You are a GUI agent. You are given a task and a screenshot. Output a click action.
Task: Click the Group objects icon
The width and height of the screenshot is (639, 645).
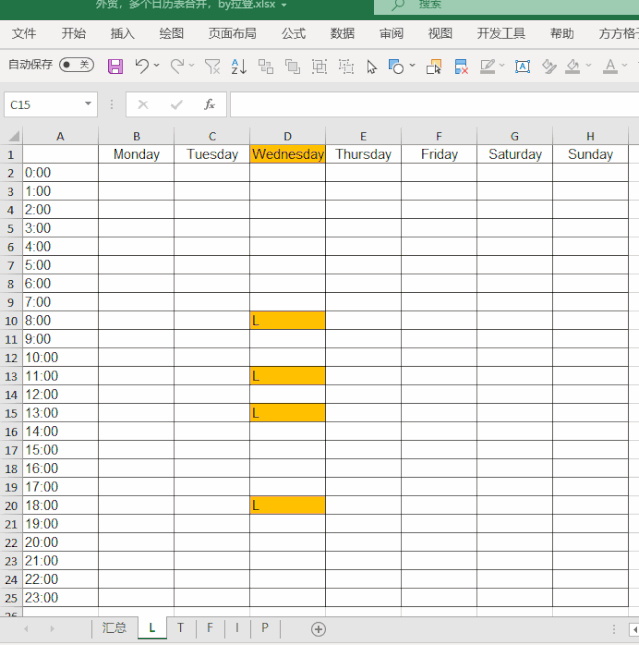(x=319, y=66)
